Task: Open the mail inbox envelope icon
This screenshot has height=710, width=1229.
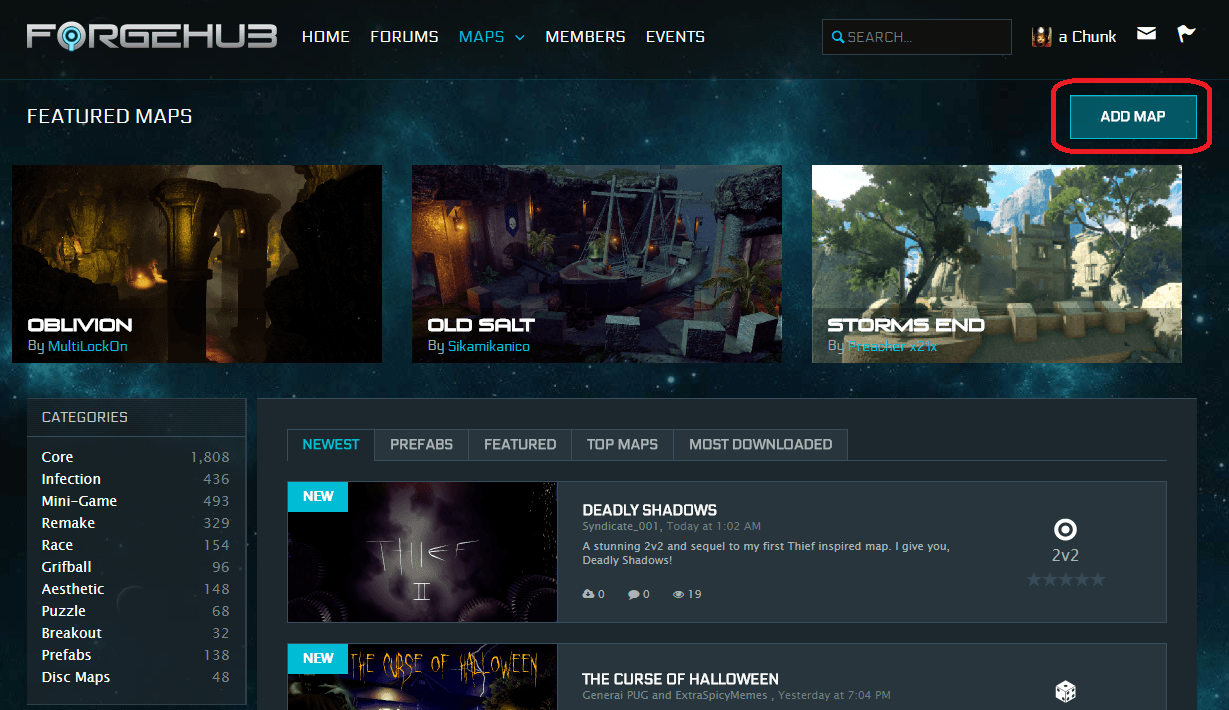Action: click(1146, 34)
